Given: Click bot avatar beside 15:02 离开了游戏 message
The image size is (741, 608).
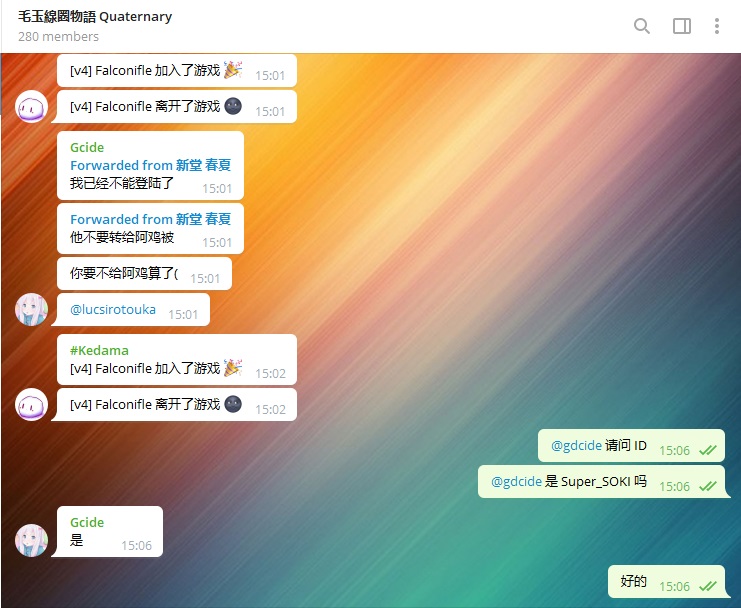Looking at the screenshot, I should pyautogui.click(x=32, y=404).
